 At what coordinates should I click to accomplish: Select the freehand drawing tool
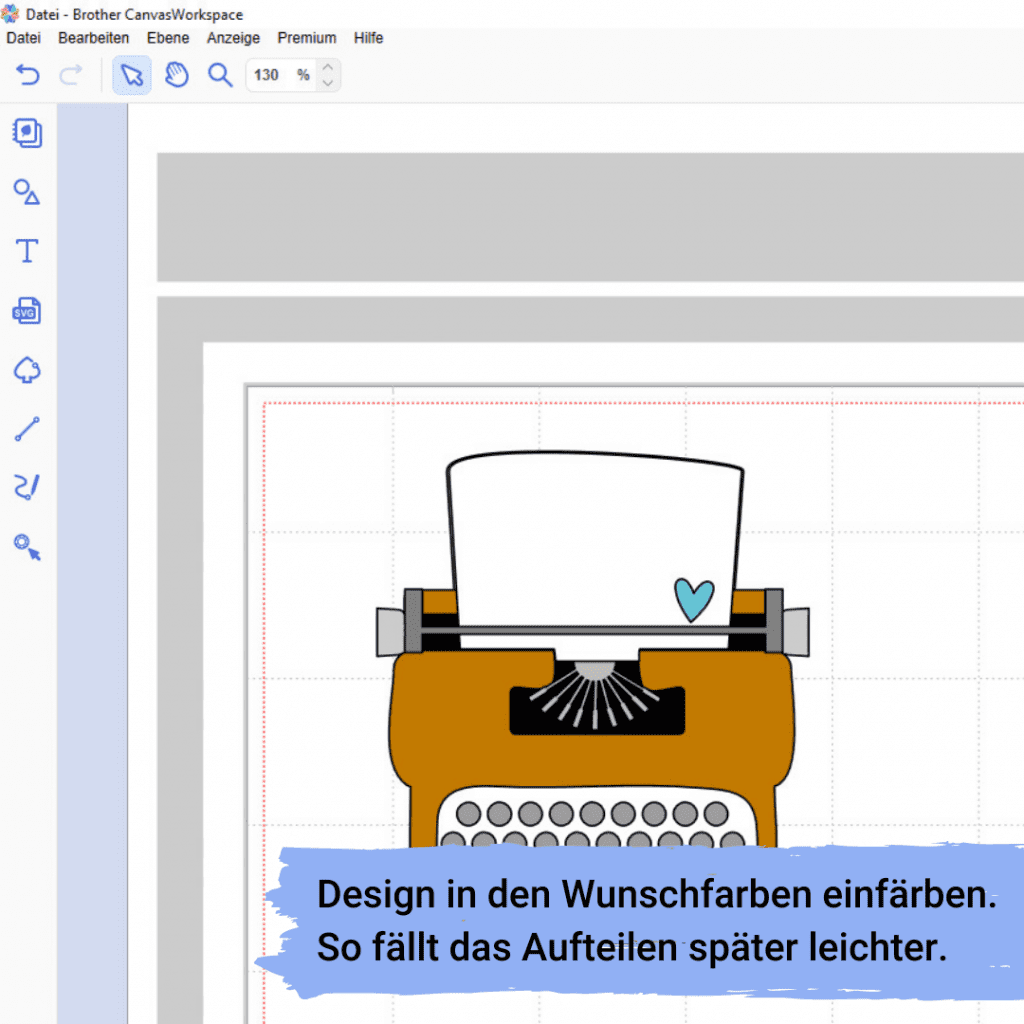pyautogui.click(x=26, y=487)
